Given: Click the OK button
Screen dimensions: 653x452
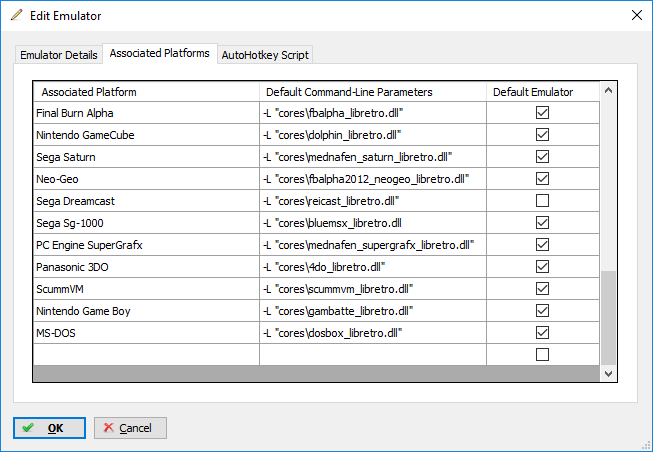Looking at the screenshot, I should click(x=49, y=428).
